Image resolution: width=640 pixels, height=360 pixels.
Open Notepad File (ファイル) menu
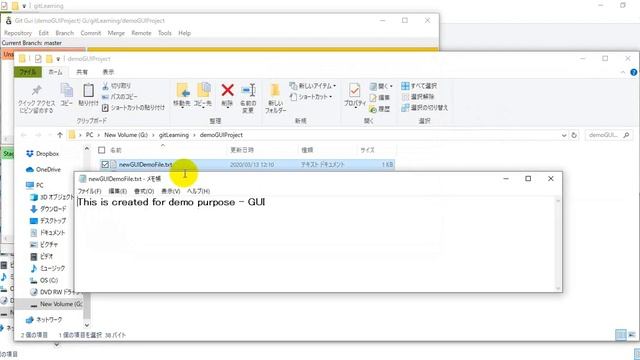pos(89,191)
